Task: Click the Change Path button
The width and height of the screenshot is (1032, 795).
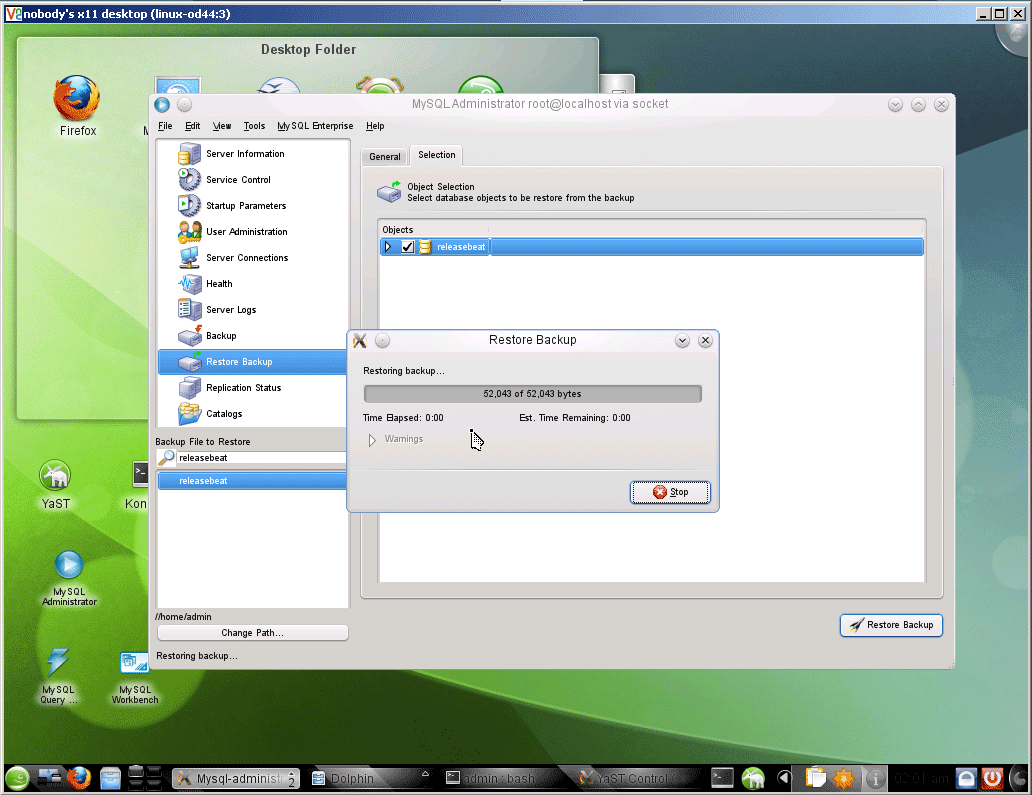Action: (253, 632)
